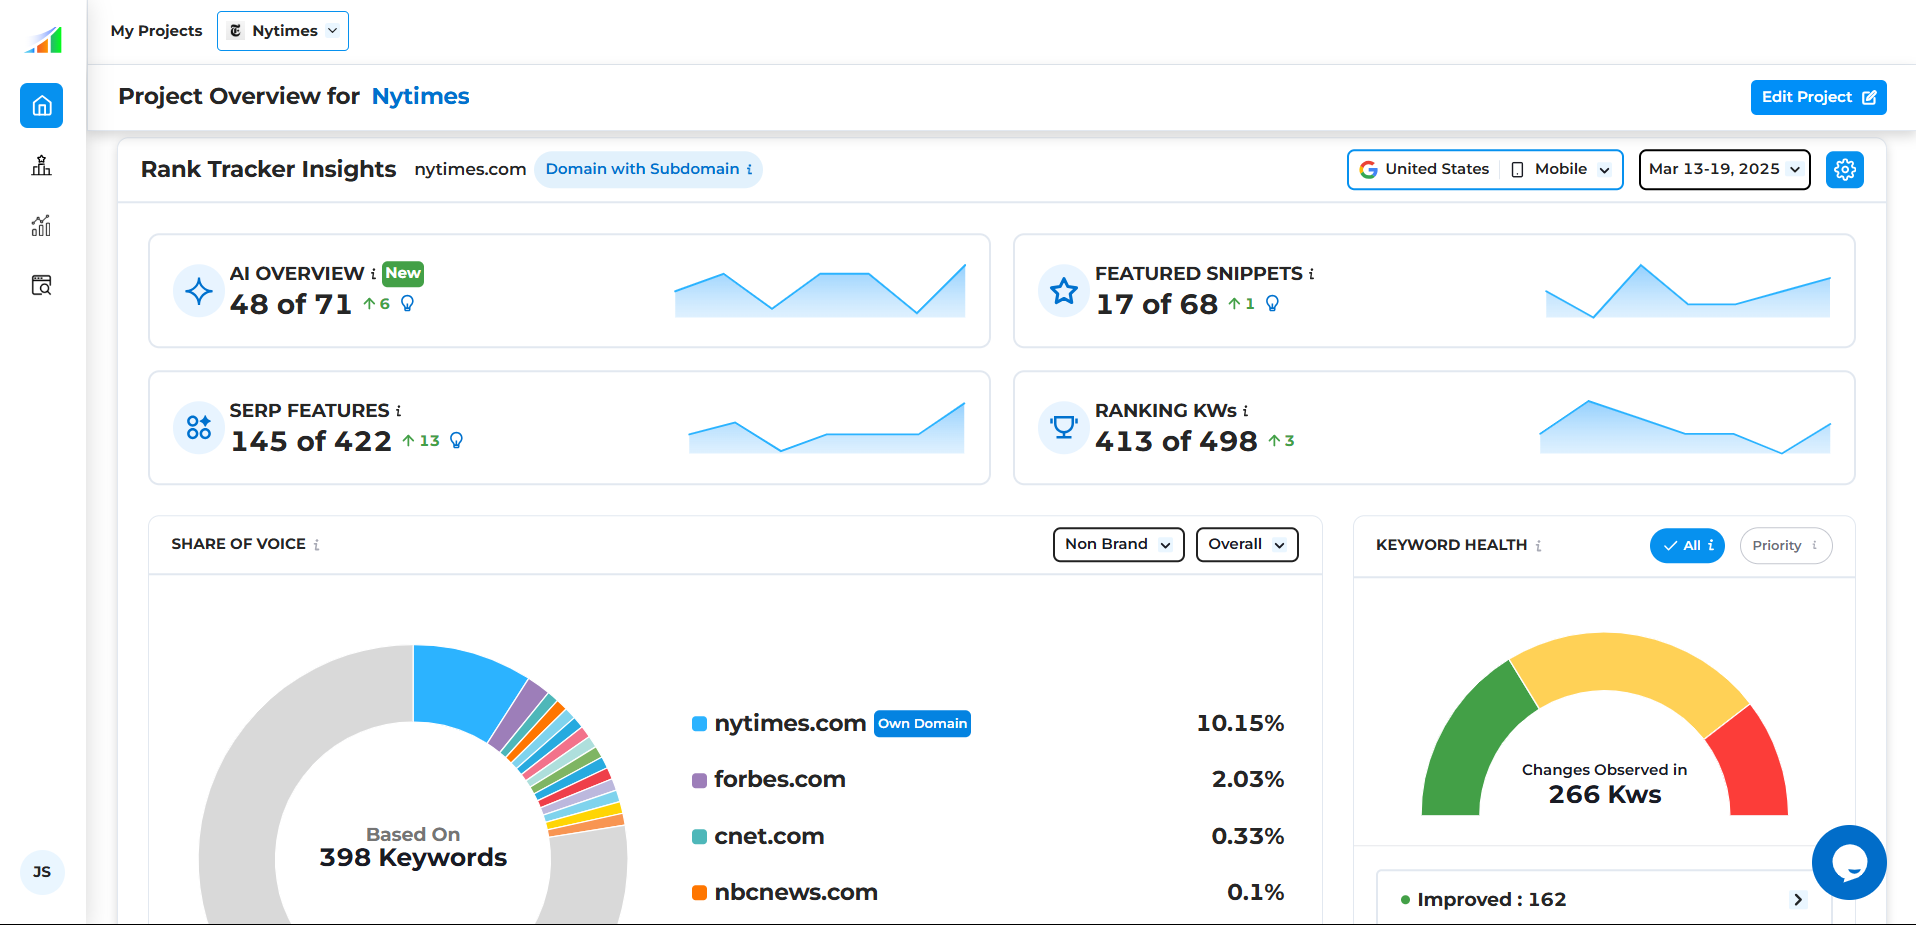Click the lightbulb beside 145 of 422

[x=456, y=440]
